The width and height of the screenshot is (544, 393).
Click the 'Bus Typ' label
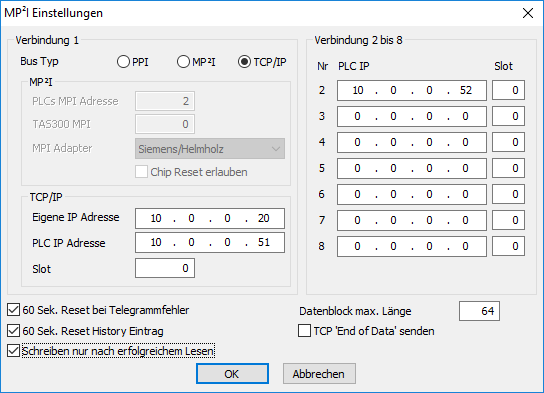point(39,61)
